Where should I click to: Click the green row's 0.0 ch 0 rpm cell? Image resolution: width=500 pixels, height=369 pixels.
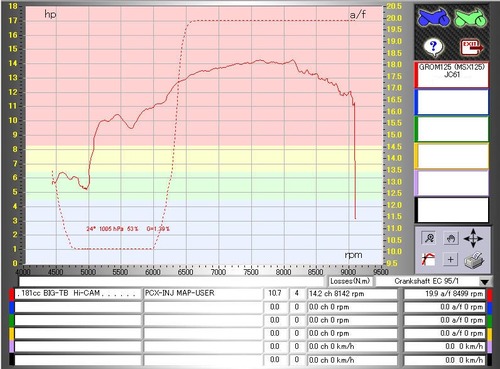point(352,320)
